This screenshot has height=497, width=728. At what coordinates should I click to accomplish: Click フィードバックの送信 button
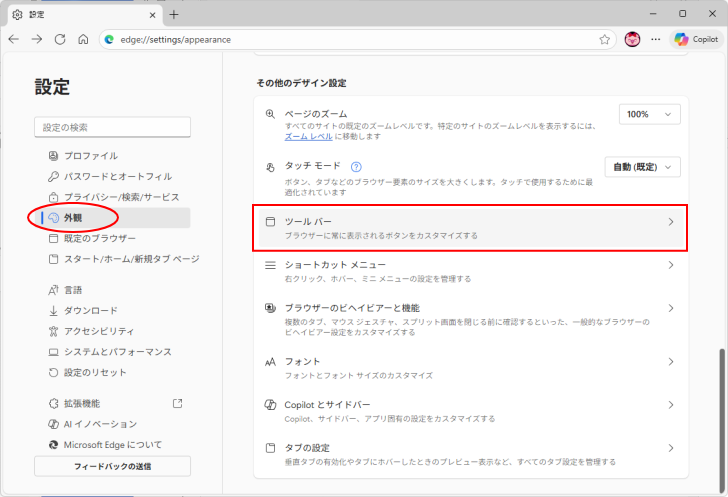click(x=112, y=466)
